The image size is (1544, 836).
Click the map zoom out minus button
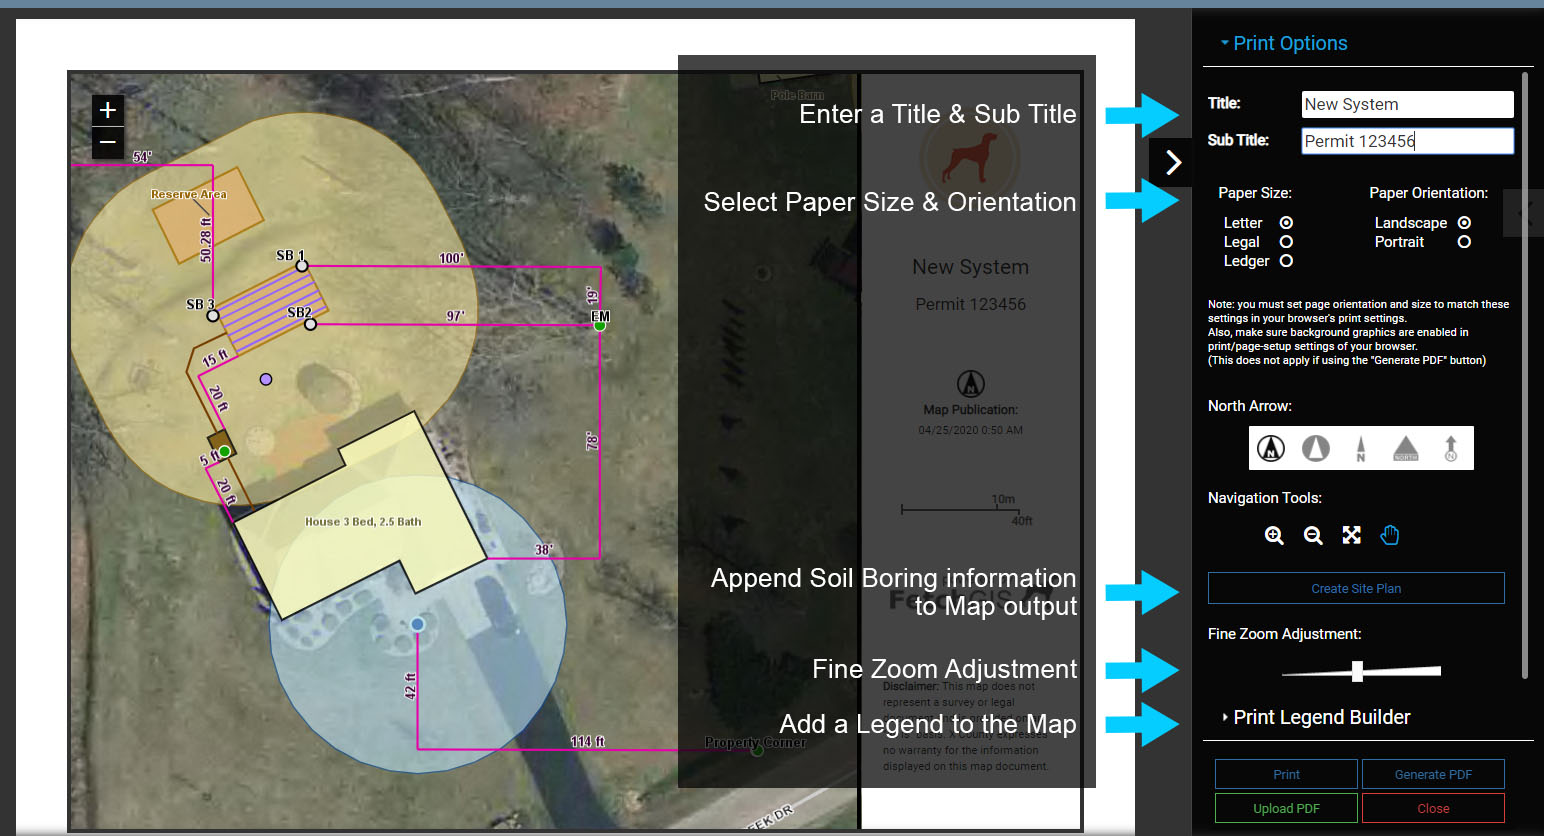[108, 143]
